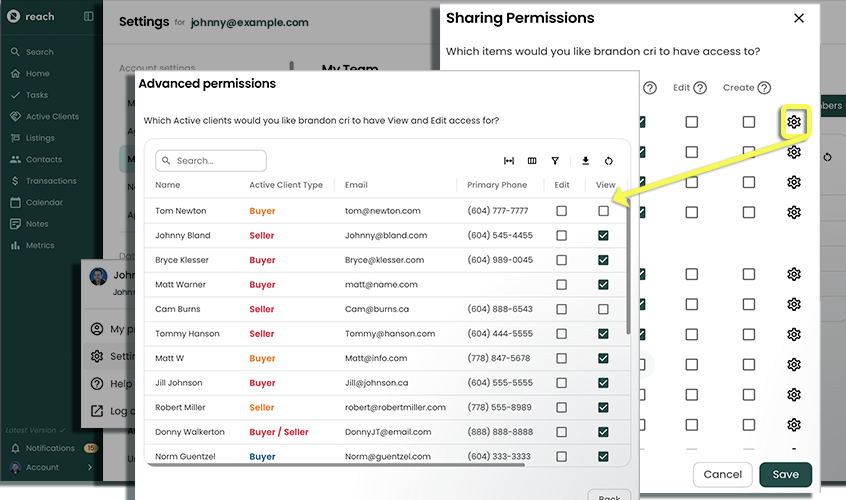
Task: Click the refresh icon in table toolbar
Action: pyautogui.click(x=608, y=161)
